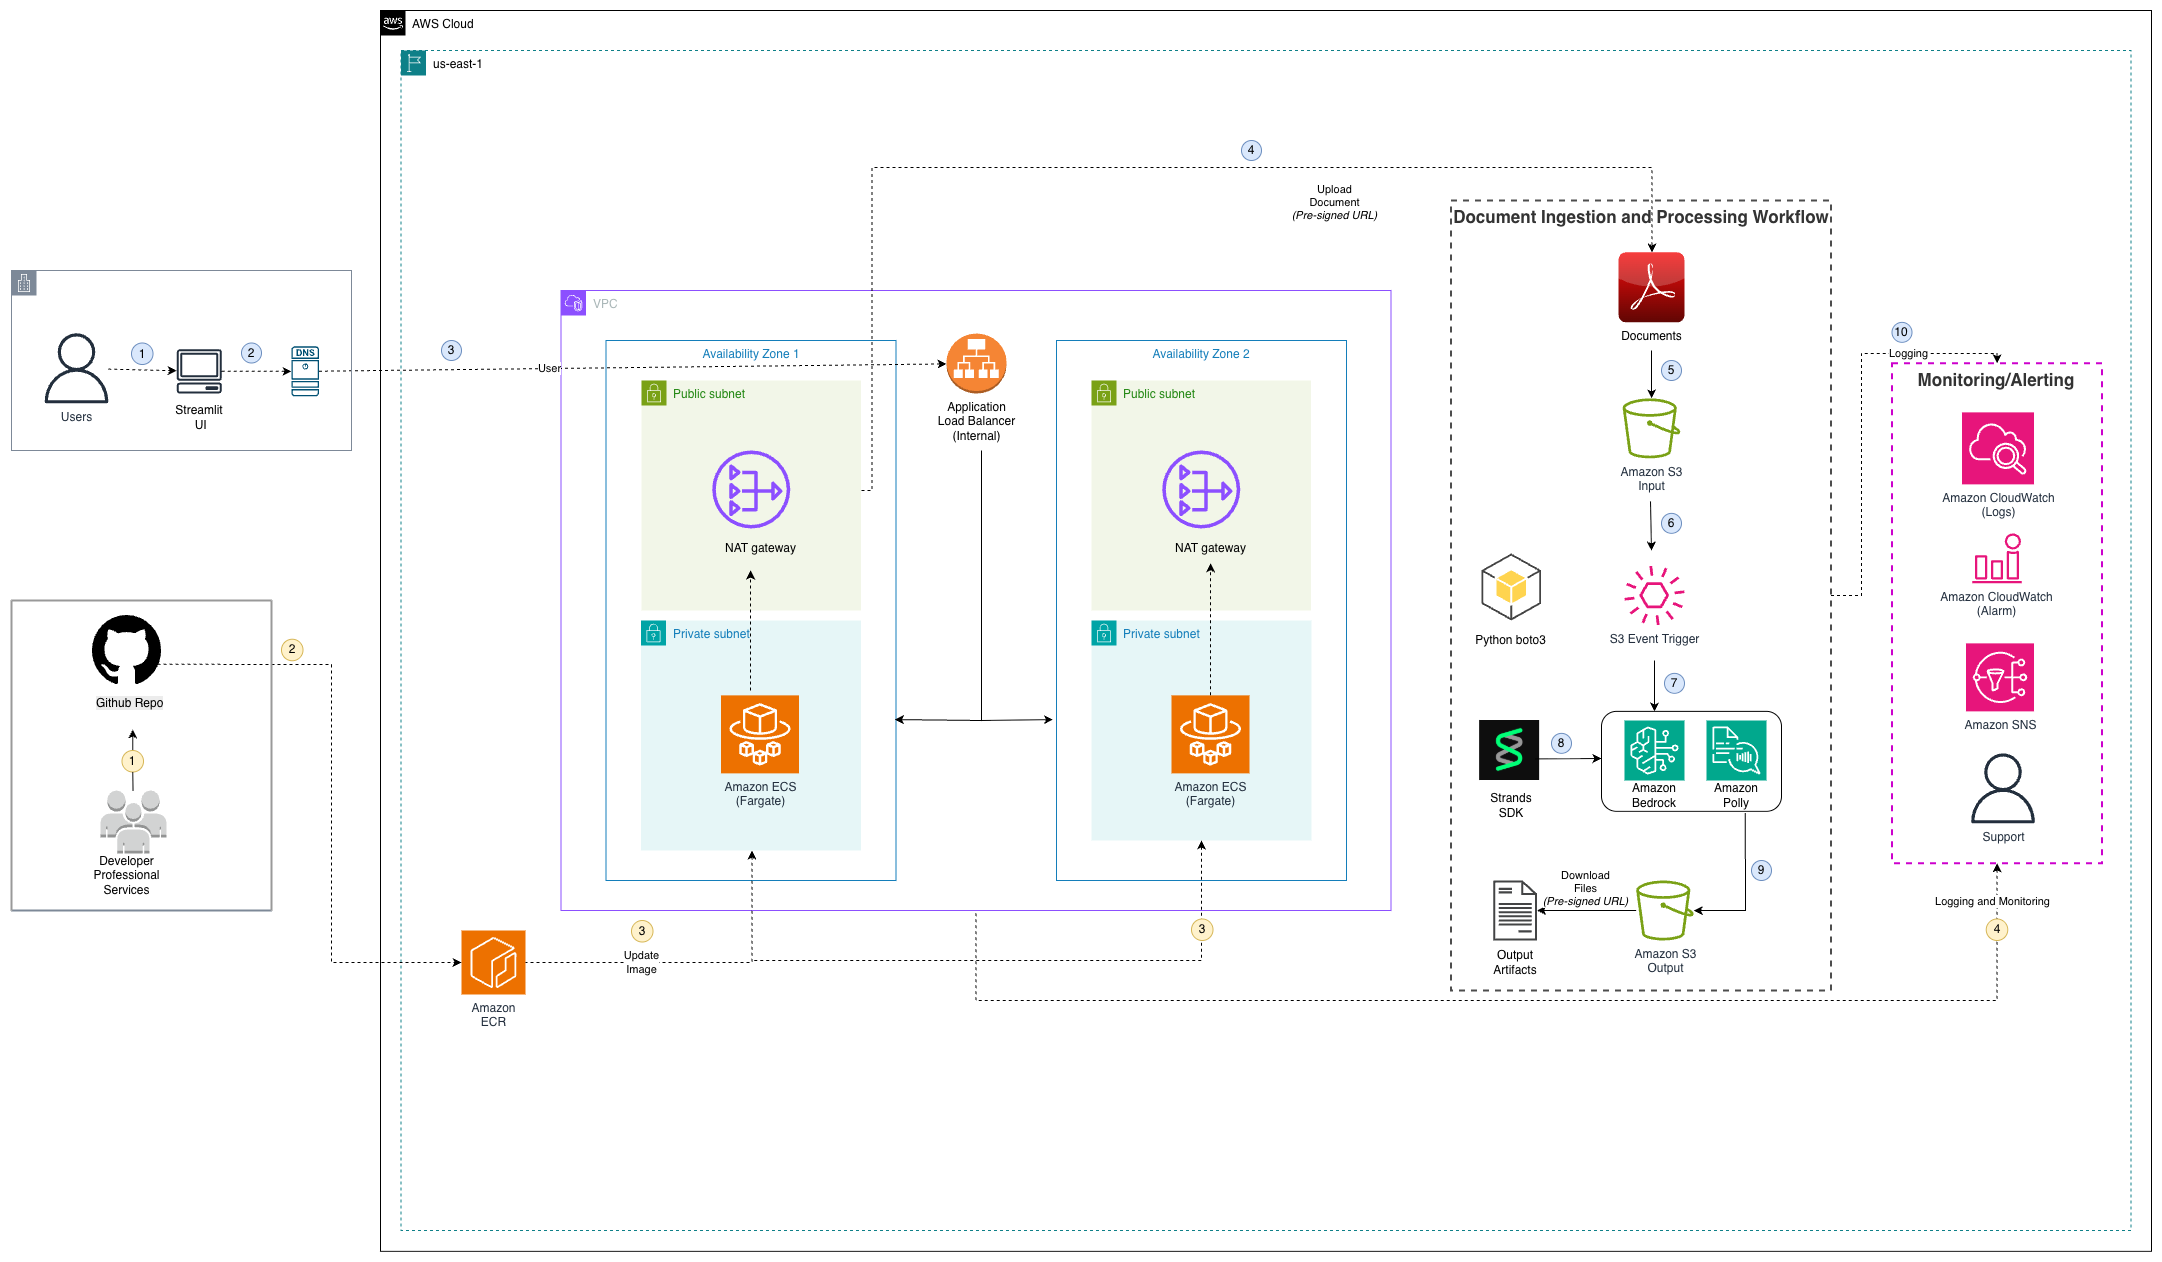Screen dimensions: 2162x1262
Task: Select the Amazon CloudWatch Alarm icon
Action: pos(1998,558)
